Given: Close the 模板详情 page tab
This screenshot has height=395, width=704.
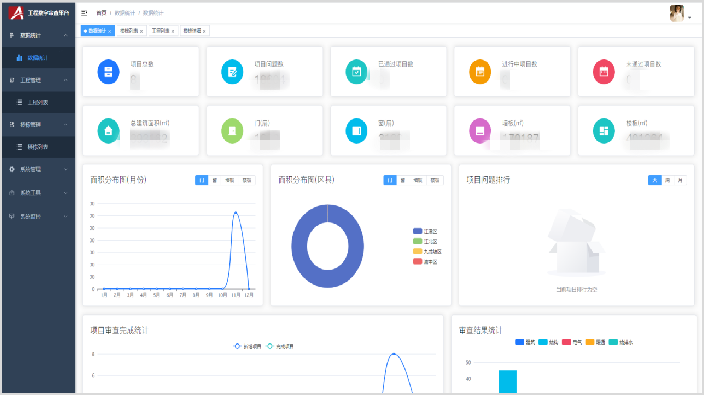Looking at the screenshot, I should click(204, 31).
